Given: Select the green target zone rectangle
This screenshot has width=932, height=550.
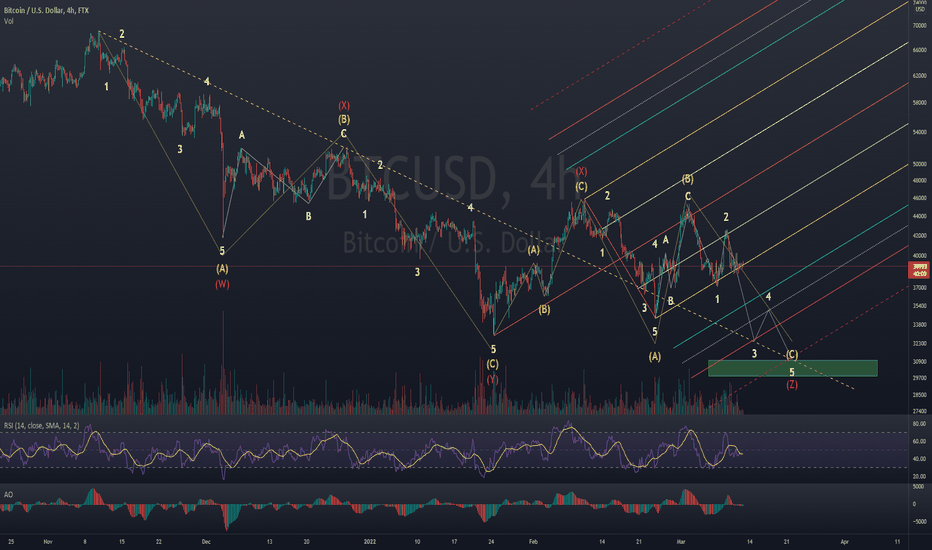Looking at the screenshot, I should [x=792, y=368].
